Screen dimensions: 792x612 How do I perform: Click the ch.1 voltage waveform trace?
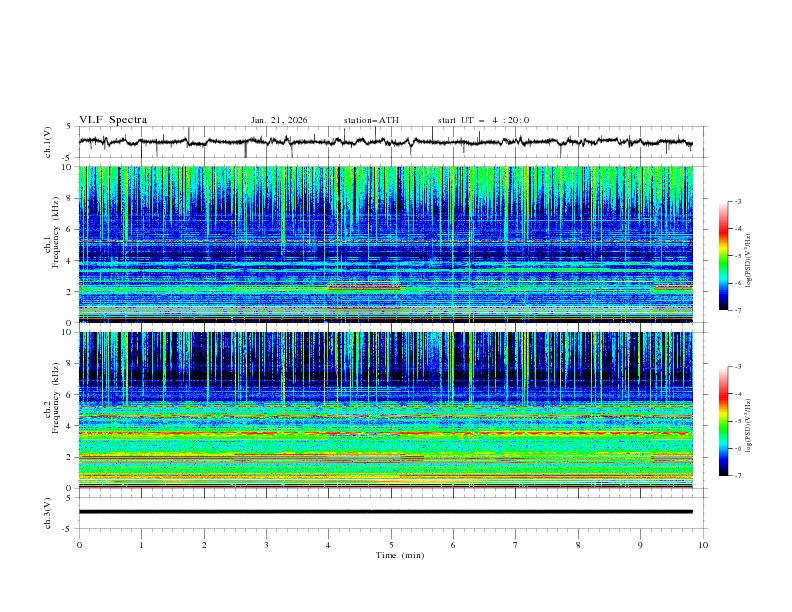click(385, 142)
